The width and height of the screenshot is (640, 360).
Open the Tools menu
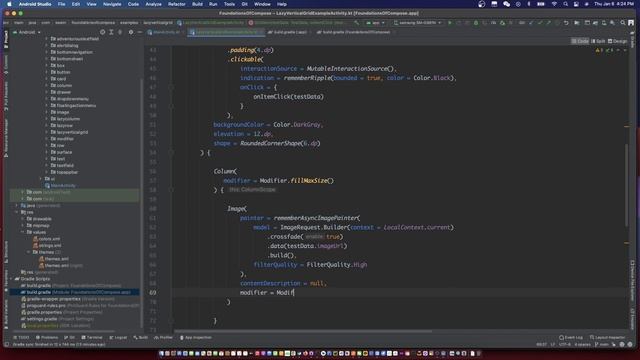click(229, 4)
